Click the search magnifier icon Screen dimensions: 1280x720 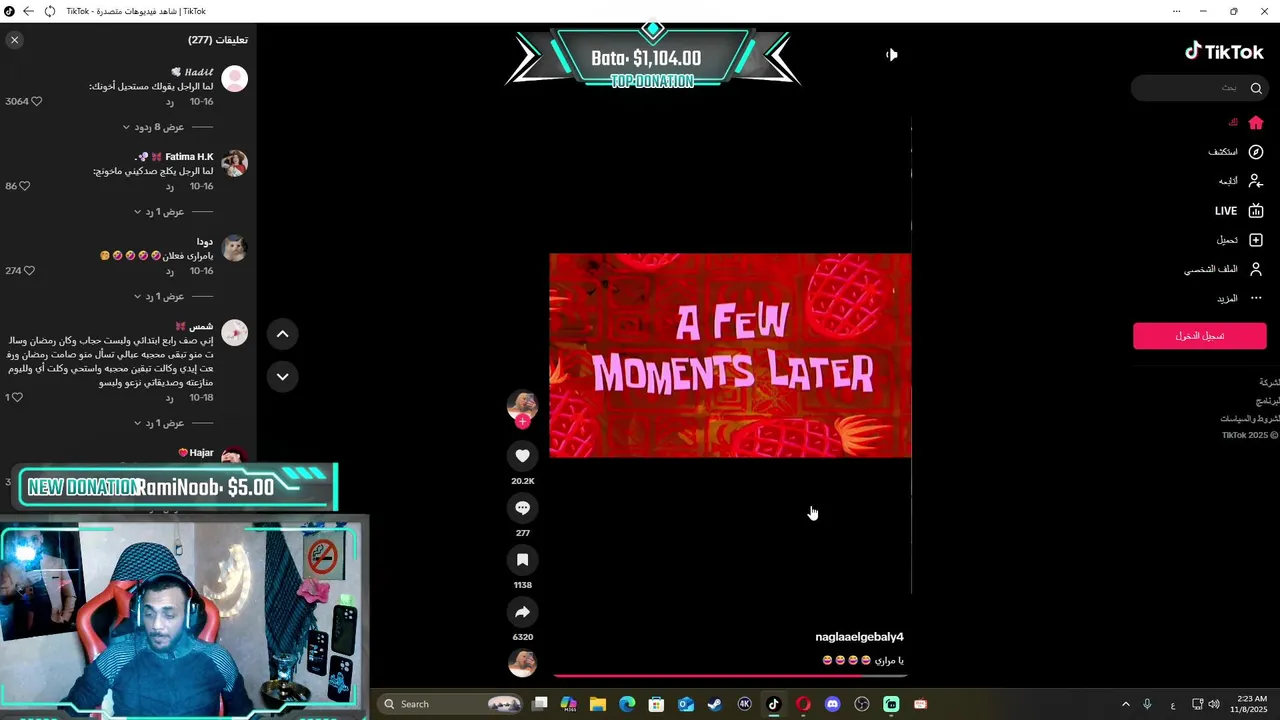click(1256, 88)
